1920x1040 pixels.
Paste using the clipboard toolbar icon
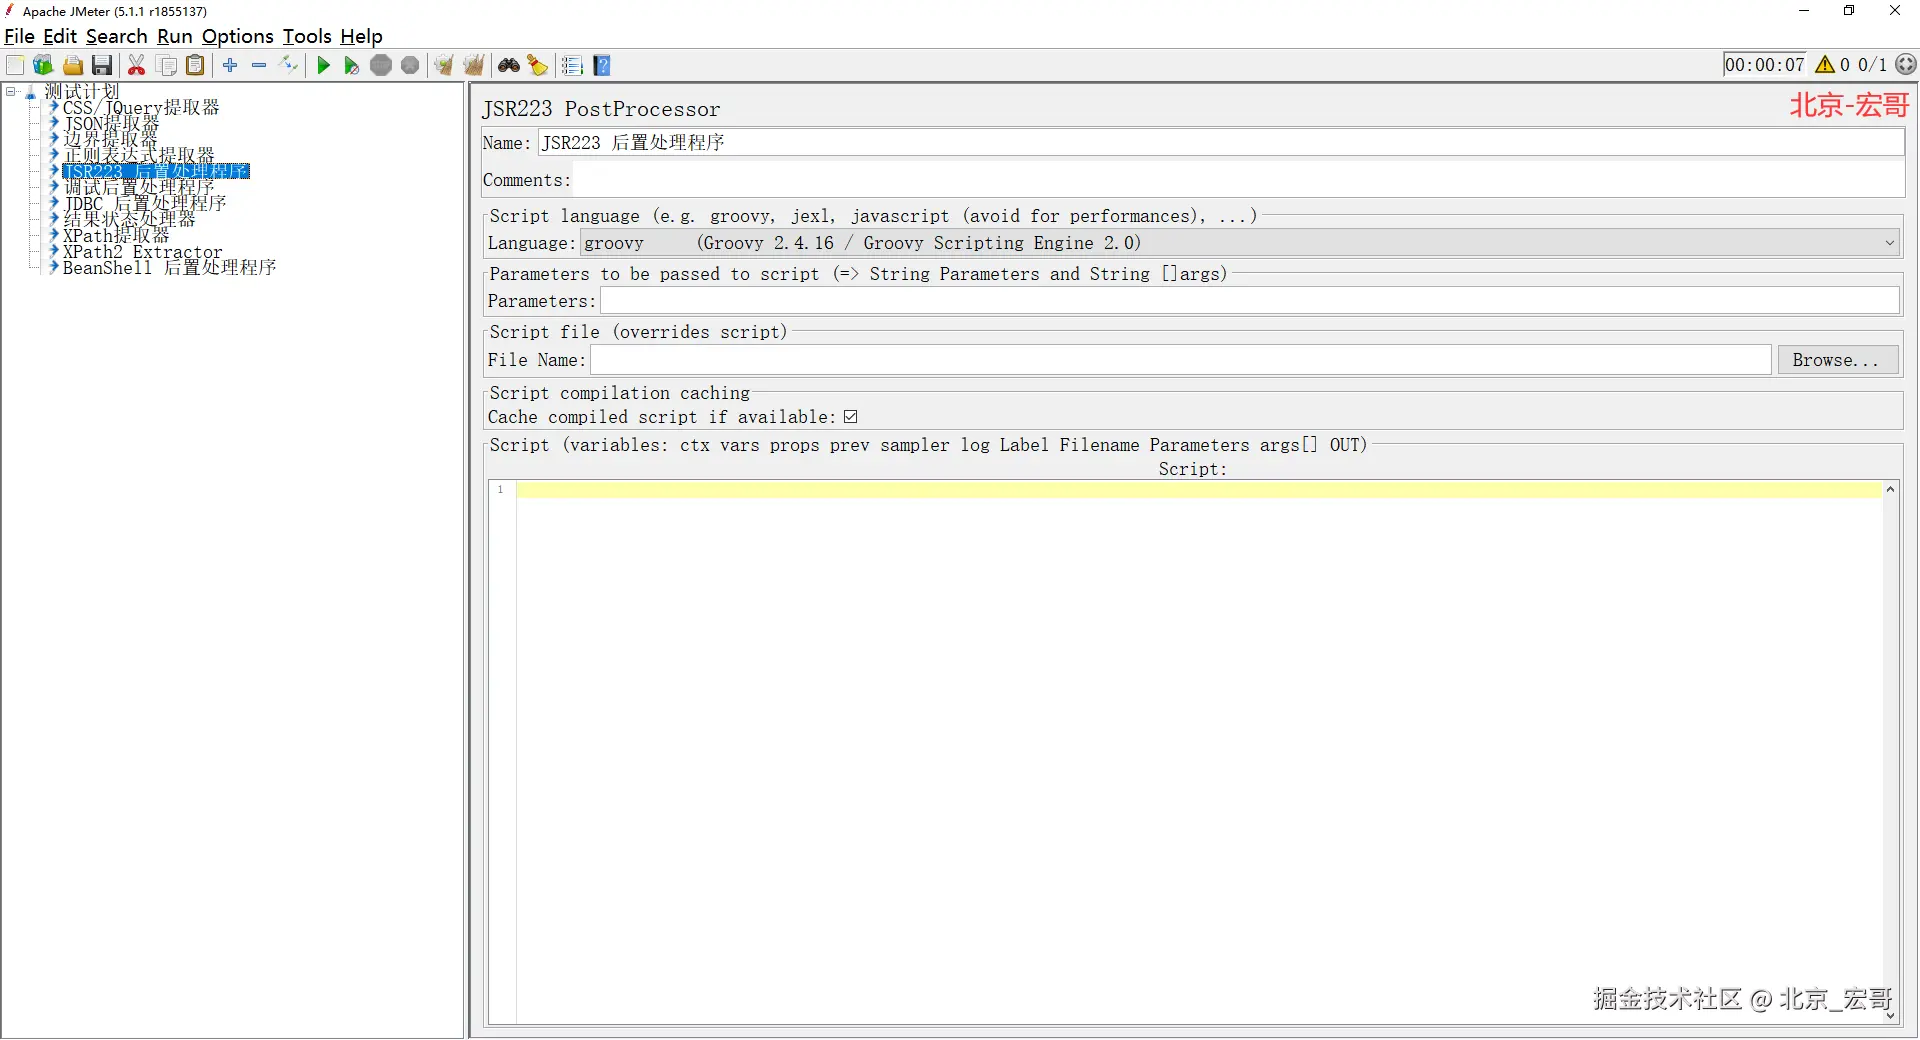click(196, 66)
